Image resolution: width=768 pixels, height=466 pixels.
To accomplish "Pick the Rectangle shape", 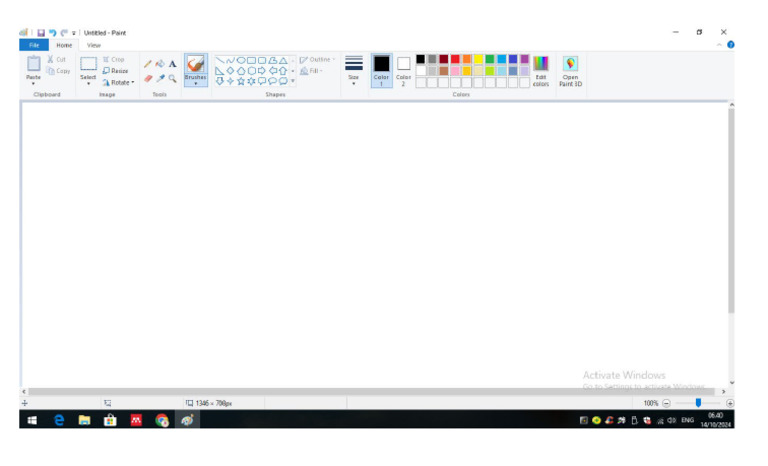I will coord(251,60).
